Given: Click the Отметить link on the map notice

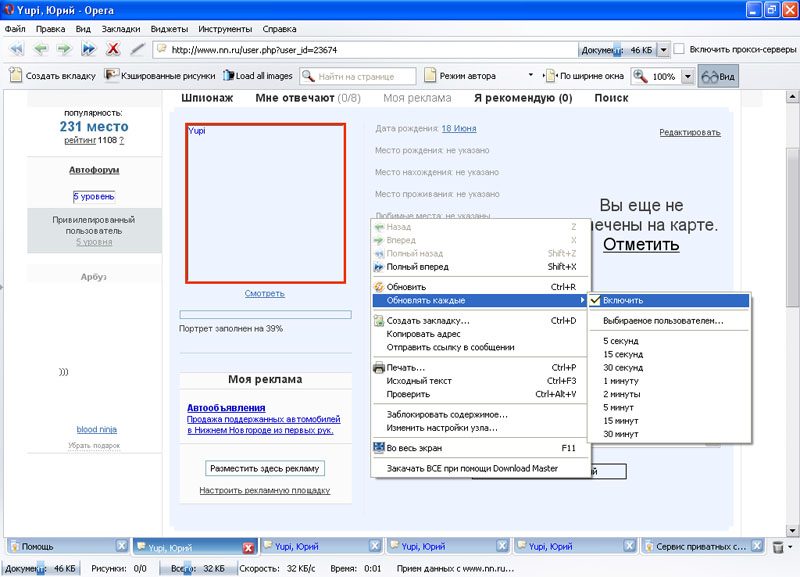Looking at the screenshot, I should (641, 244).
